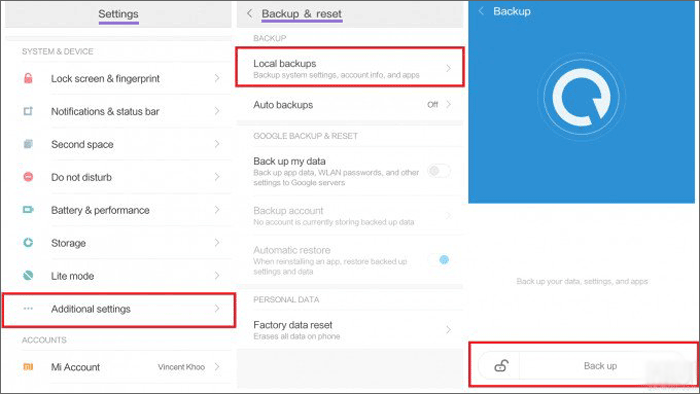Tap the Notifications & status bar icon
The height and width of the screenshot is (394, 700).
click(28, 111)
